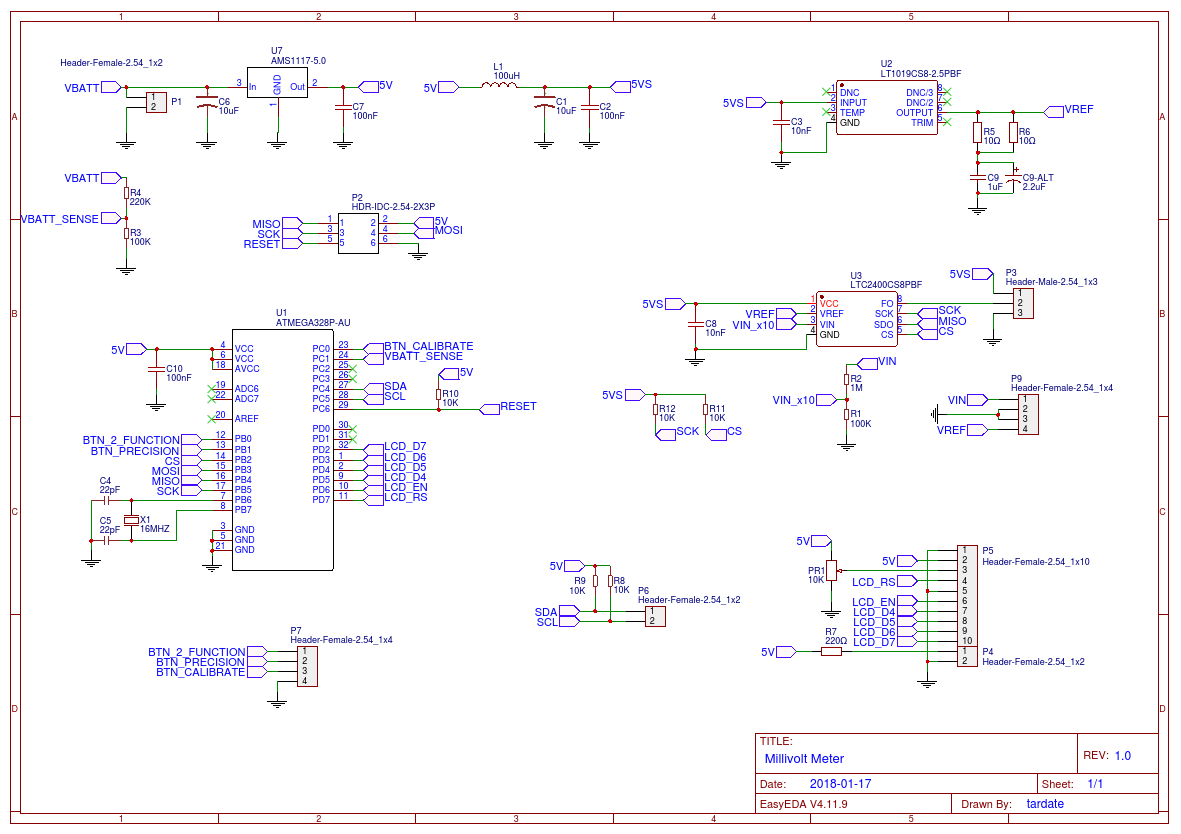Select resistor R7 220Ω

pos(832,651)
